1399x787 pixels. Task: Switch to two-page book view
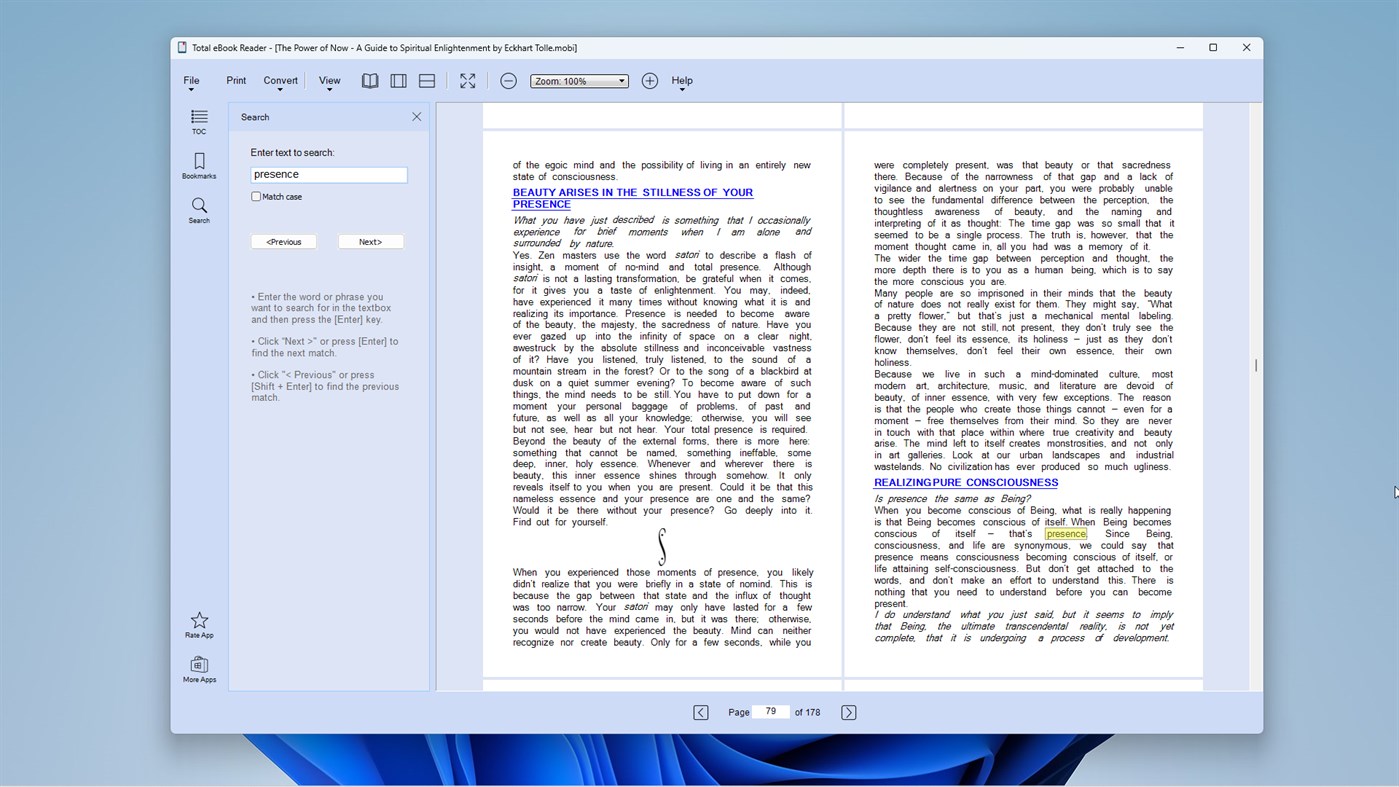pos(370,80)
